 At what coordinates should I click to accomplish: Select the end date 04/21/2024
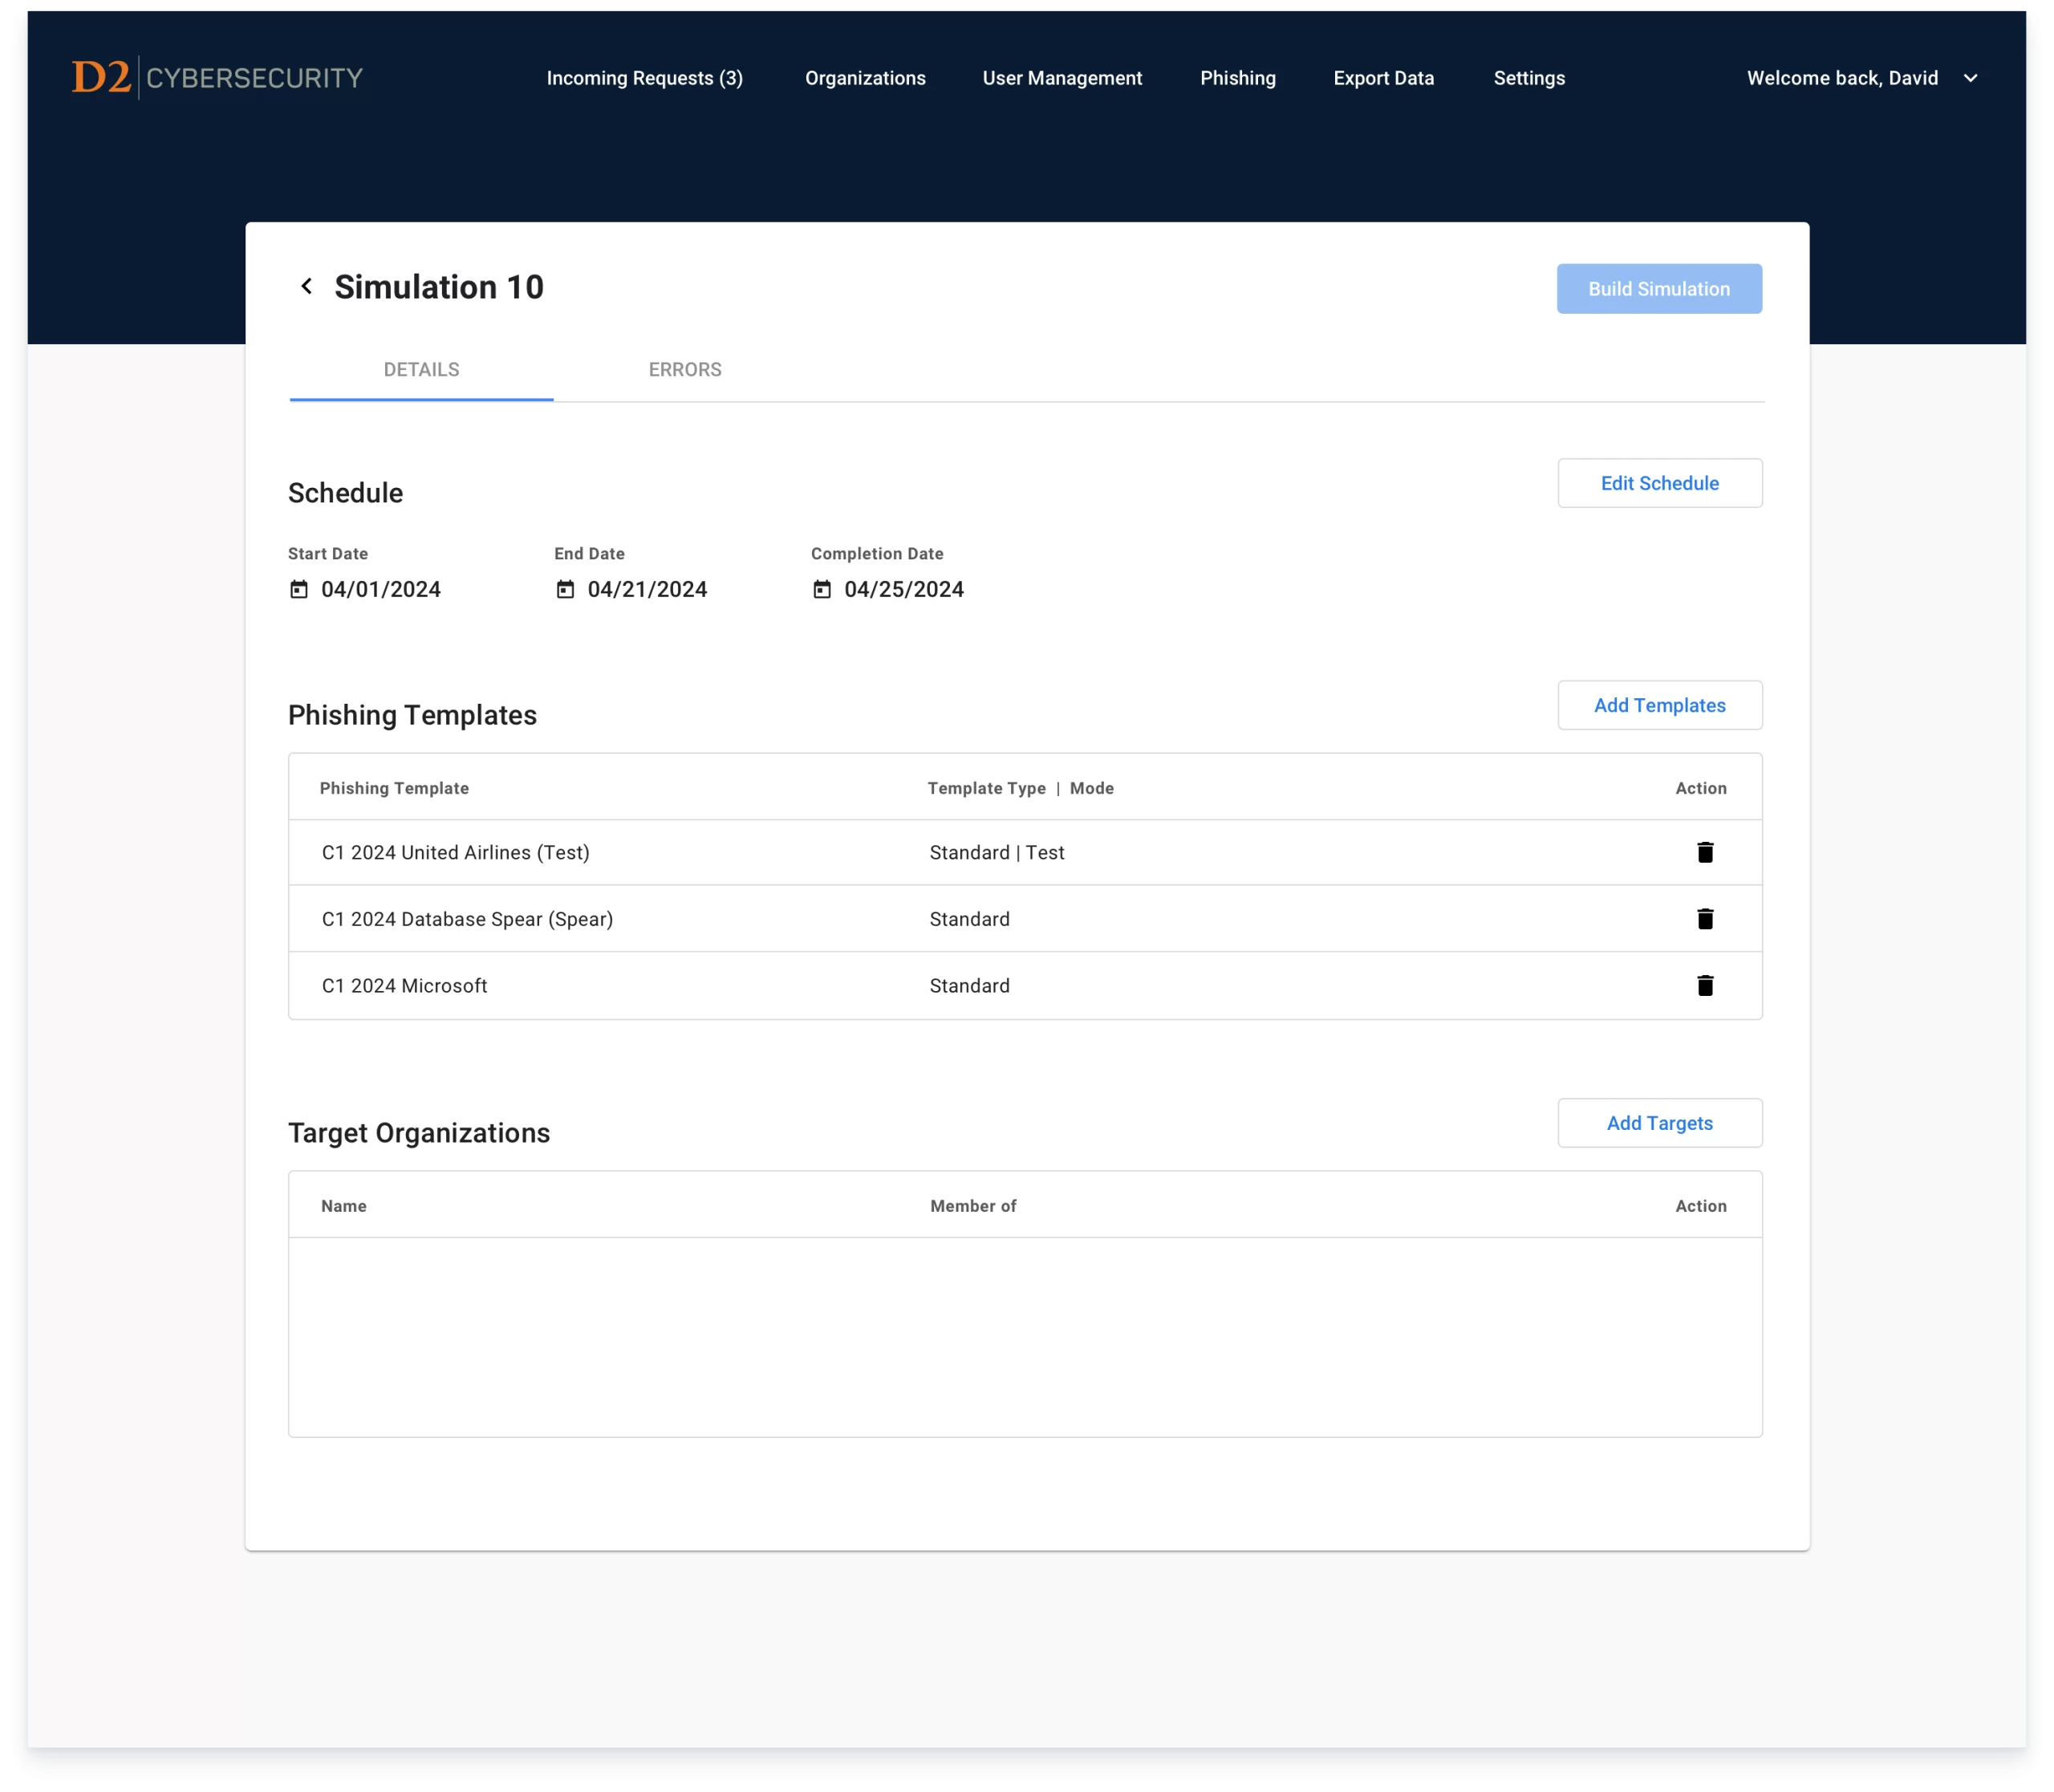(647, 589)
